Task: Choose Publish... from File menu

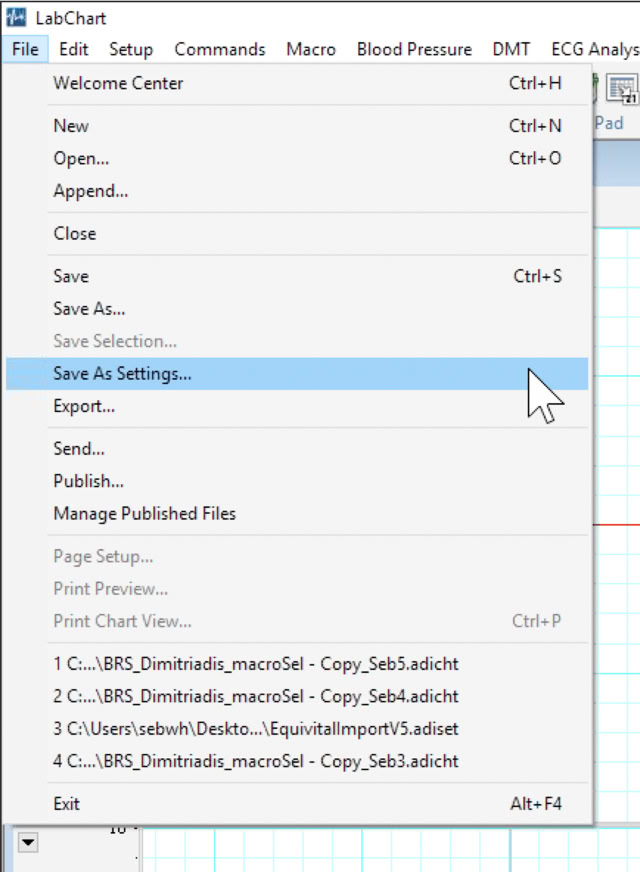Action: coord(88,481)
